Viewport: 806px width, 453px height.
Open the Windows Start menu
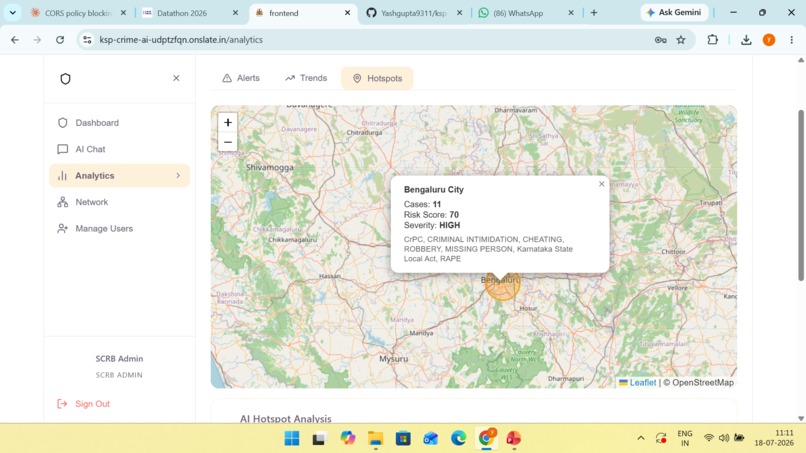point(291,438)
